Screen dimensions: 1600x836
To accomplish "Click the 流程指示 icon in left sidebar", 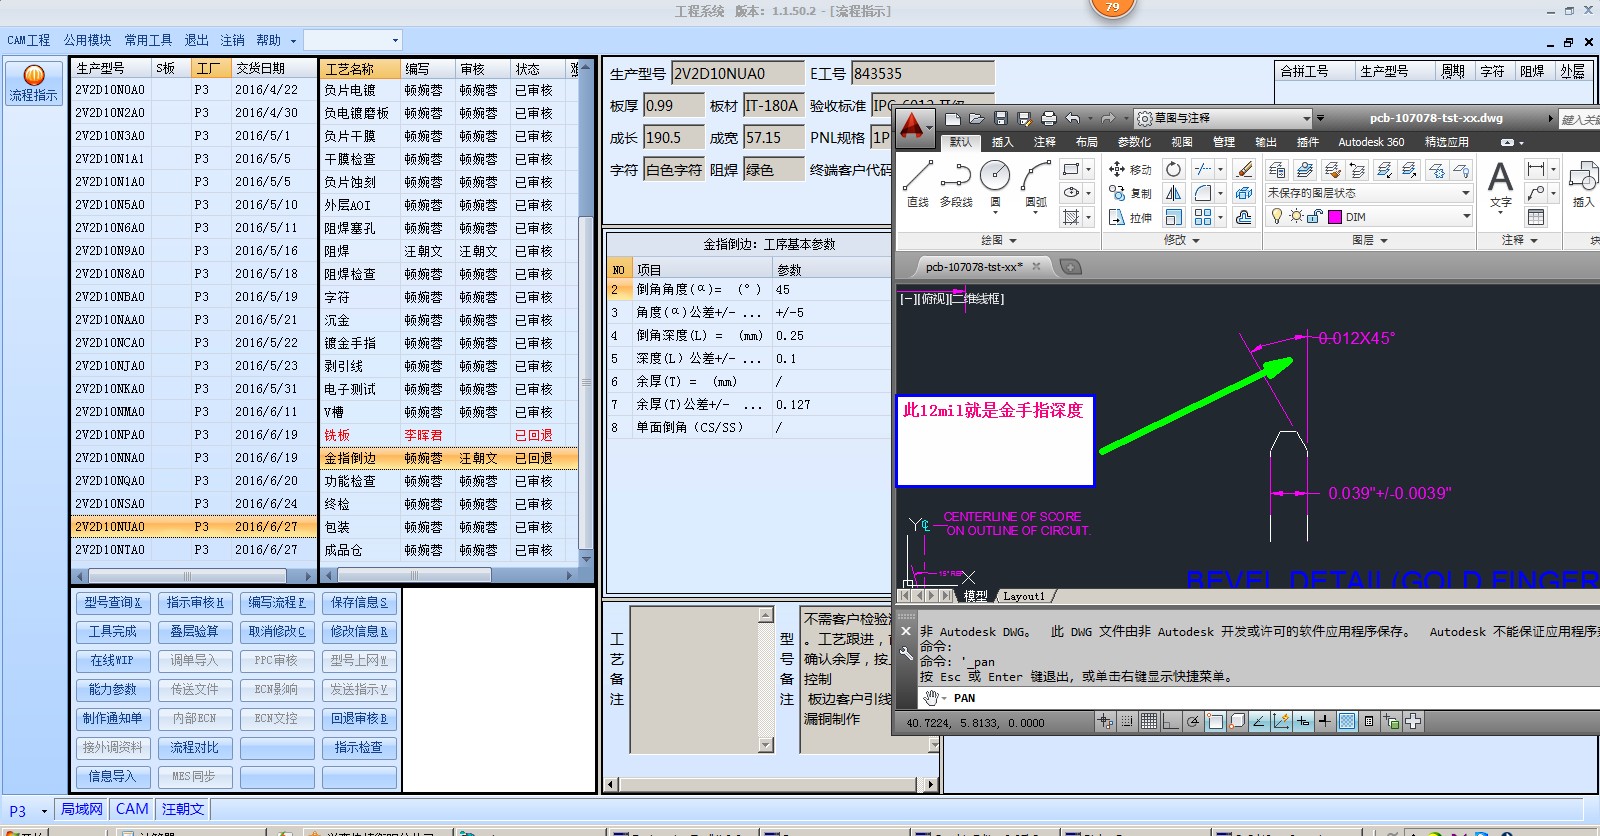I will coord(34,83).
